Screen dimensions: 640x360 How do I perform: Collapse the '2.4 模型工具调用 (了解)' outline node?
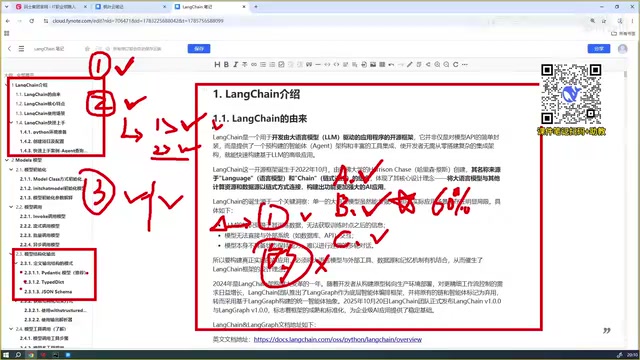[x=11, y=329]
